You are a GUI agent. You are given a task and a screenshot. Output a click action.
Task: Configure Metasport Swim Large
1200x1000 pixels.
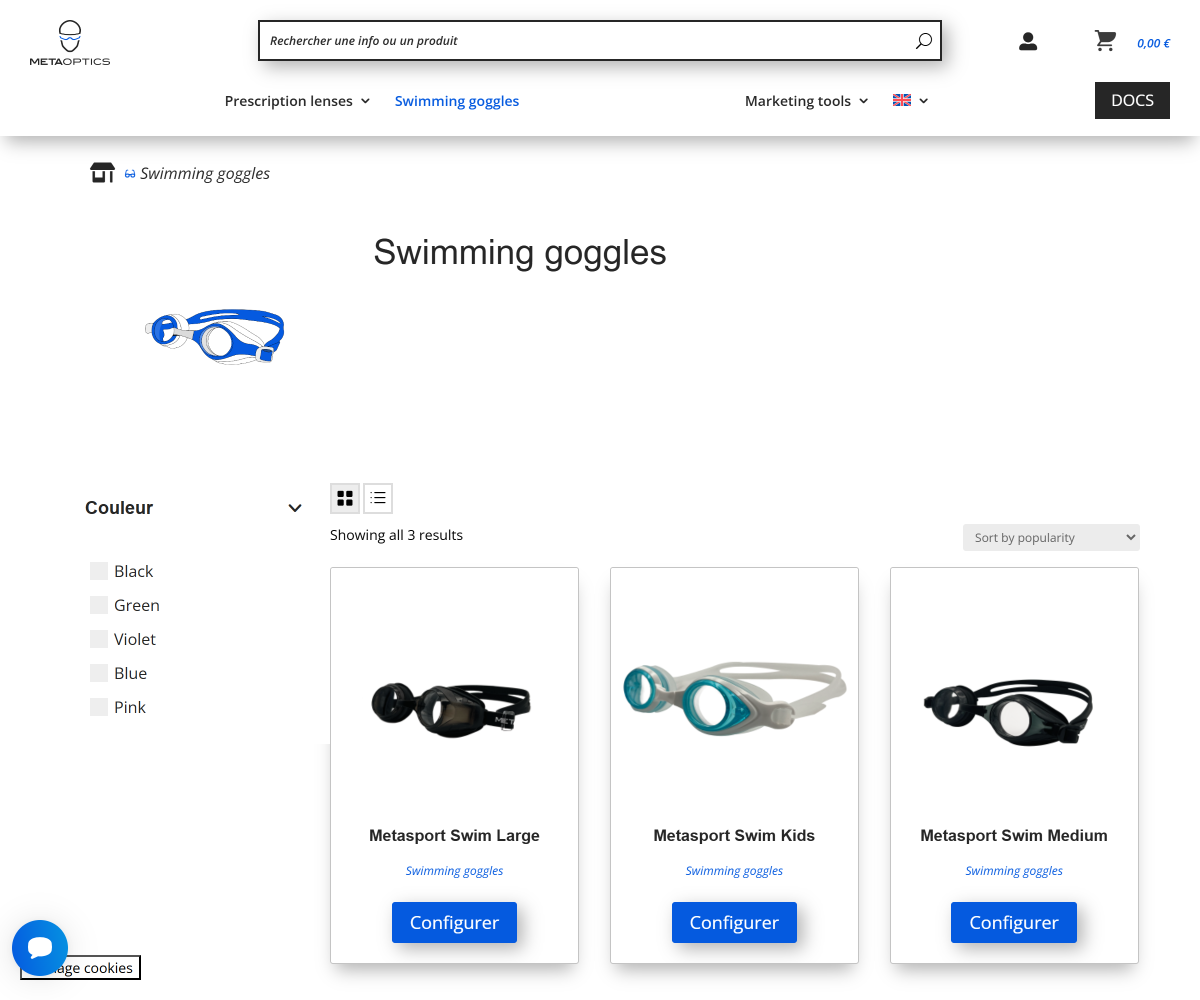point(454,922)
